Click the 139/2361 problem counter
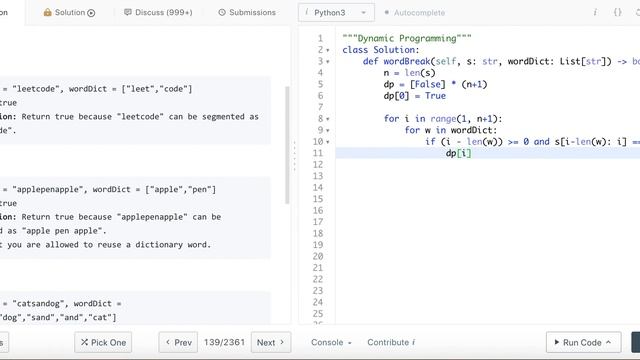The image size is (640, 360). coord(224,342)
